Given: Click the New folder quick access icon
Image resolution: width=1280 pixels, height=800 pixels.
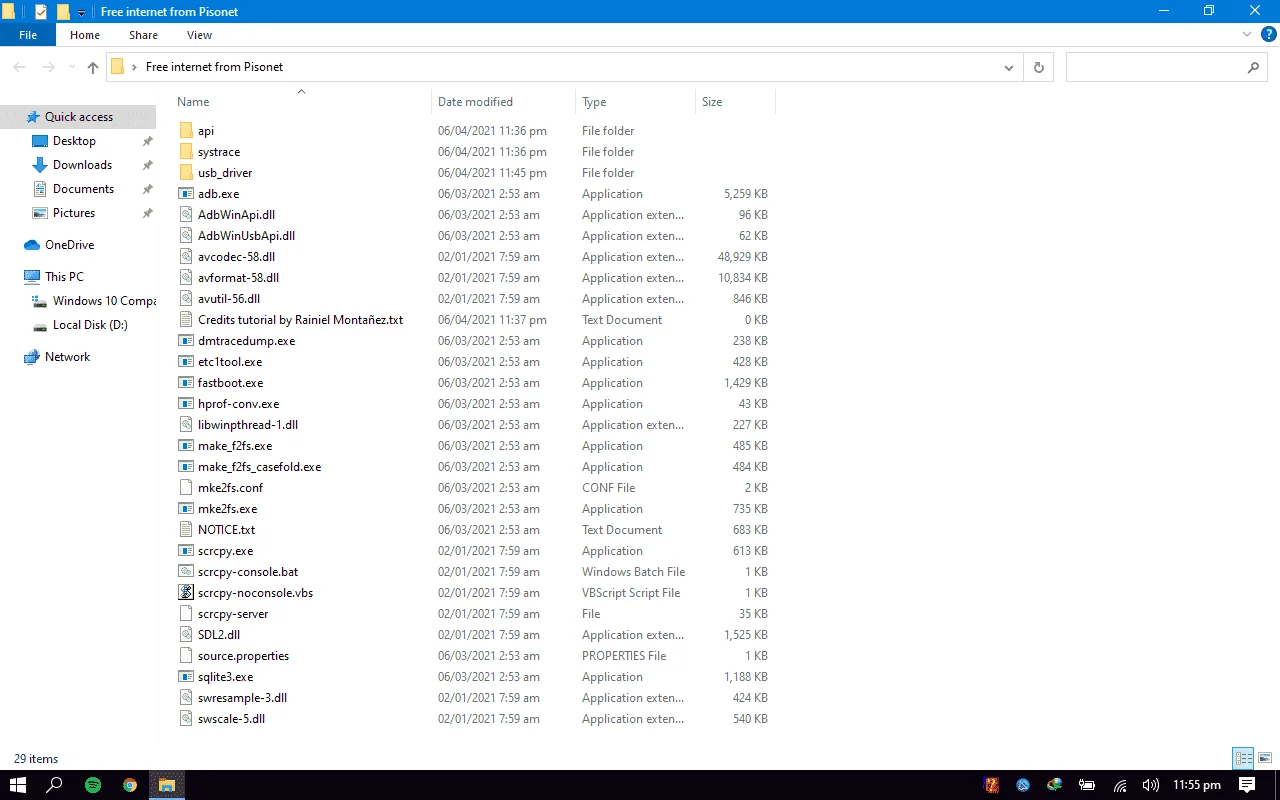Looking at the screenshot, I should [63, 12].
